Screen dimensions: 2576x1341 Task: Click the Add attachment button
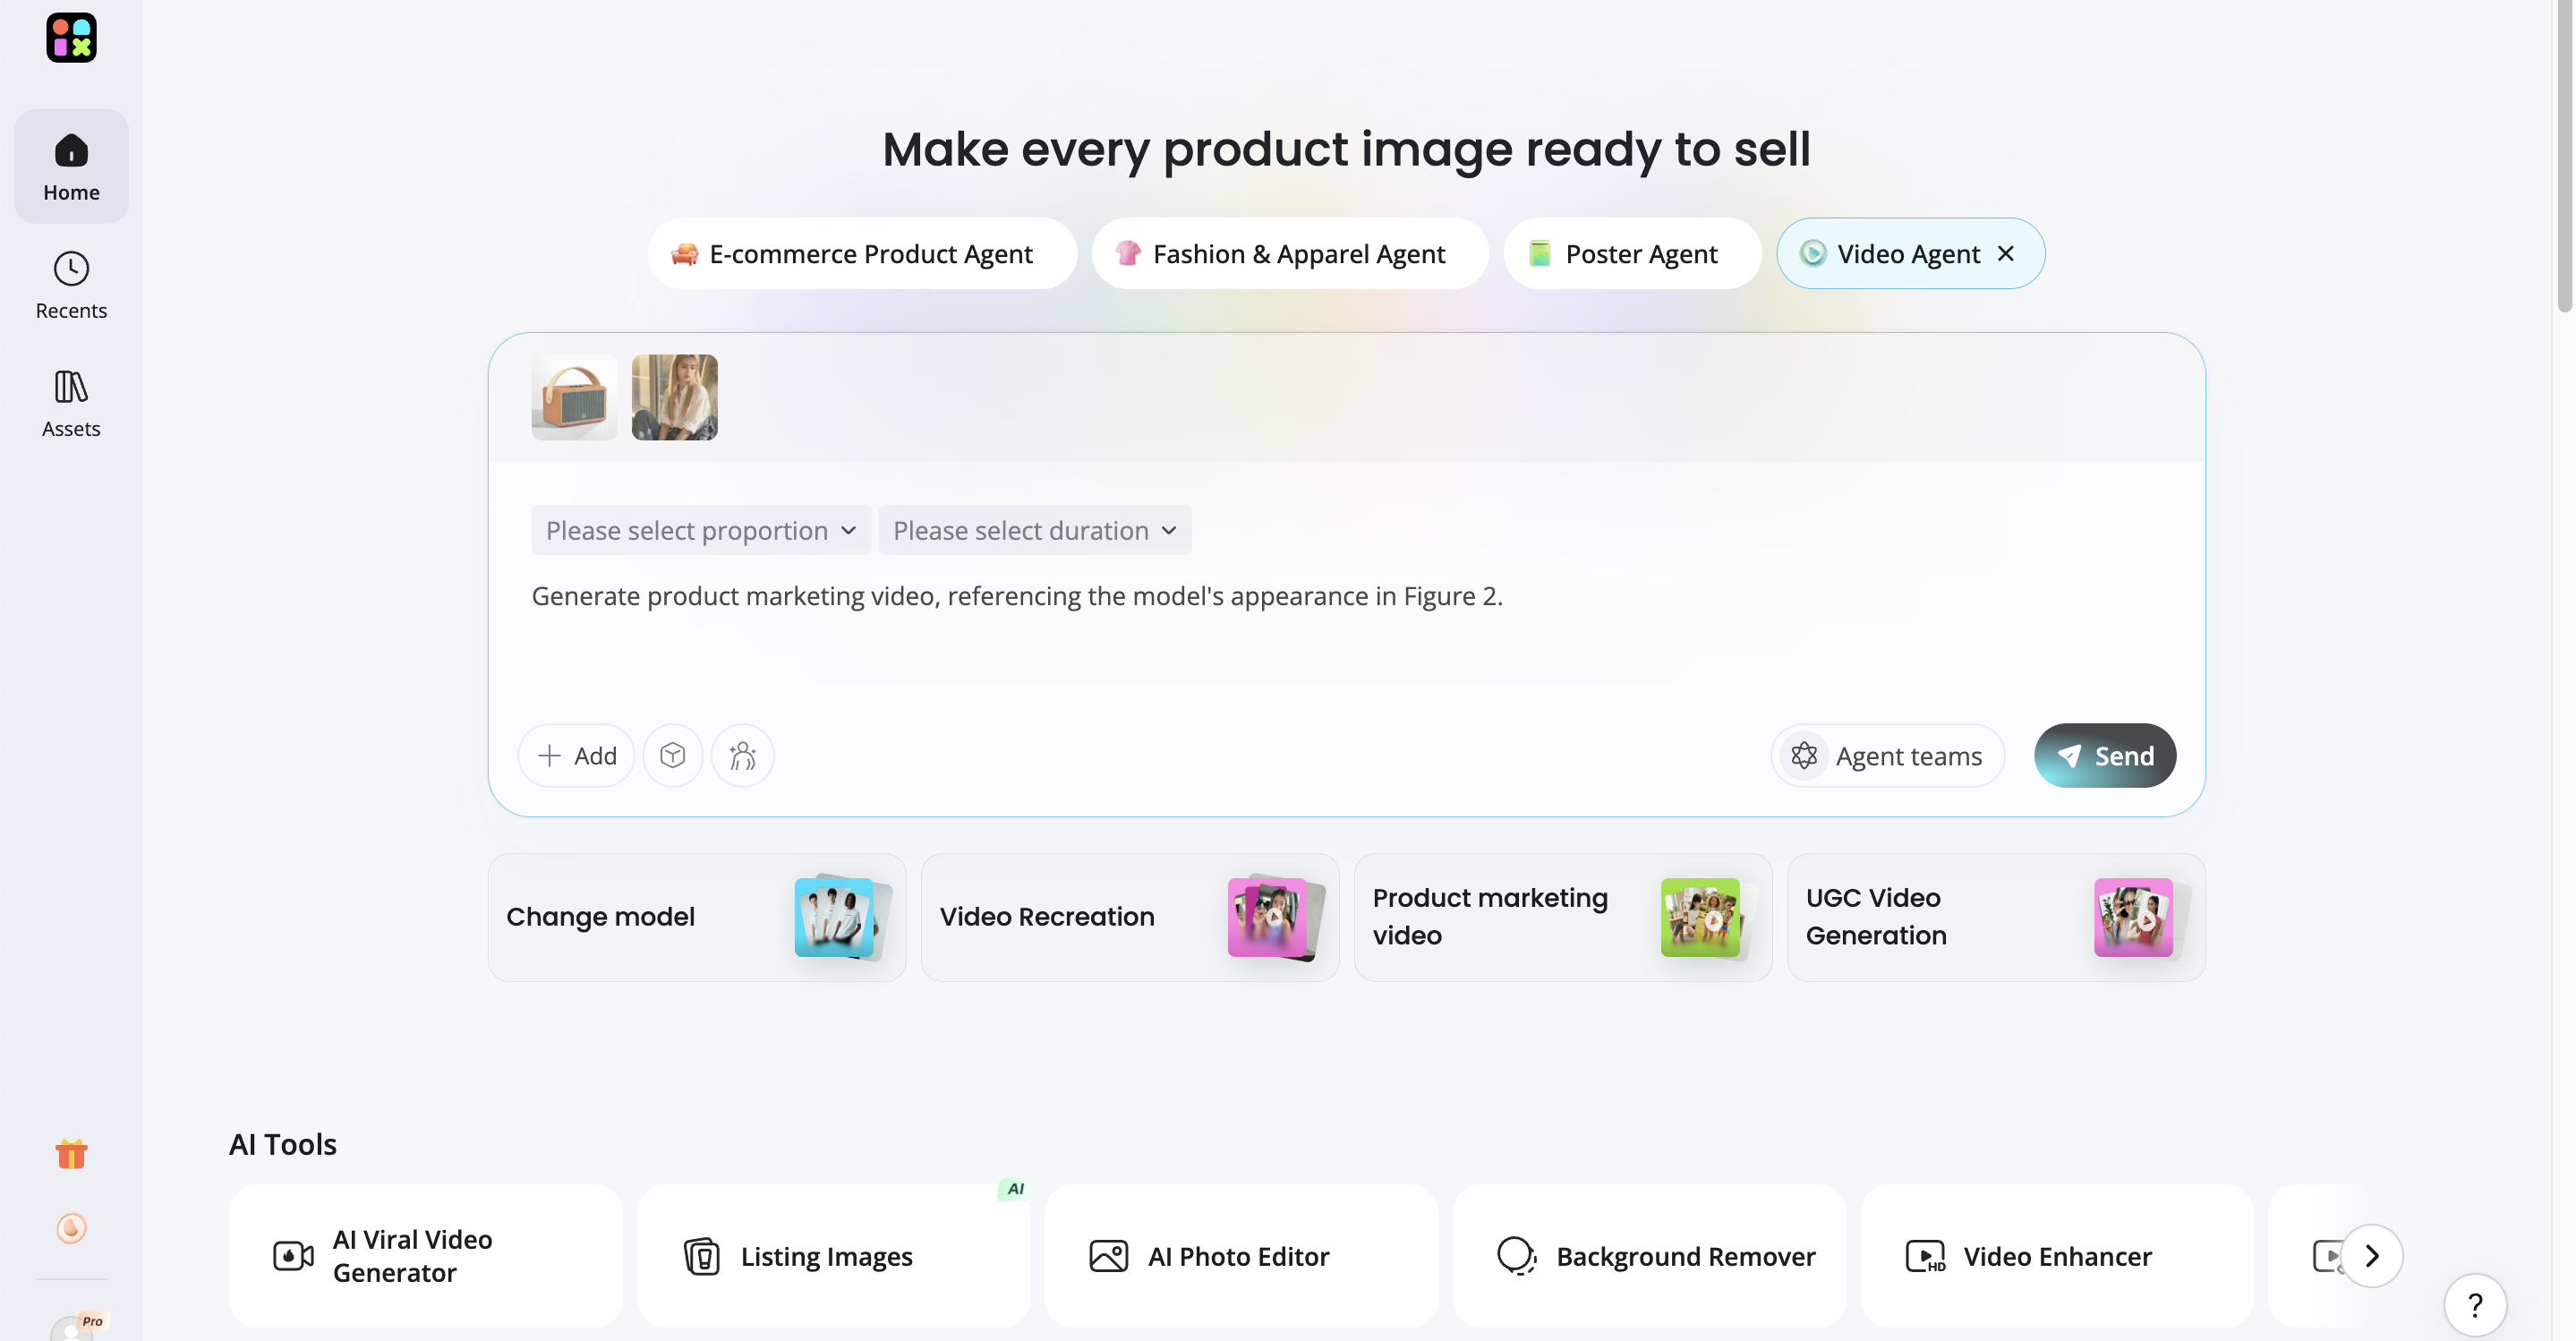click(576, 756)
